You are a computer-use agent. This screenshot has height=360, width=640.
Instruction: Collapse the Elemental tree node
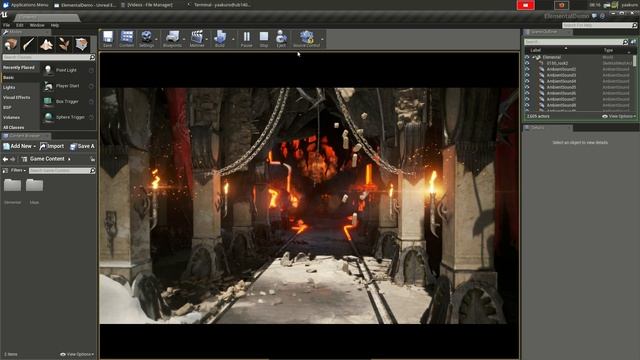point(534,57)
